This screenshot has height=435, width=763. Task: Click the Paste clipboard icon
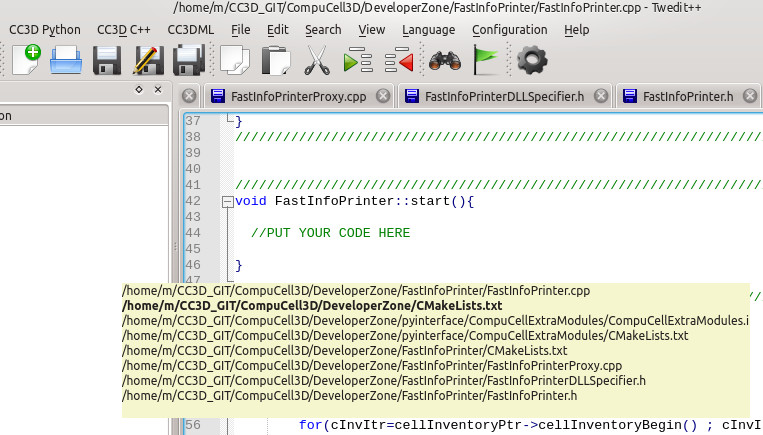pos(274,61)
